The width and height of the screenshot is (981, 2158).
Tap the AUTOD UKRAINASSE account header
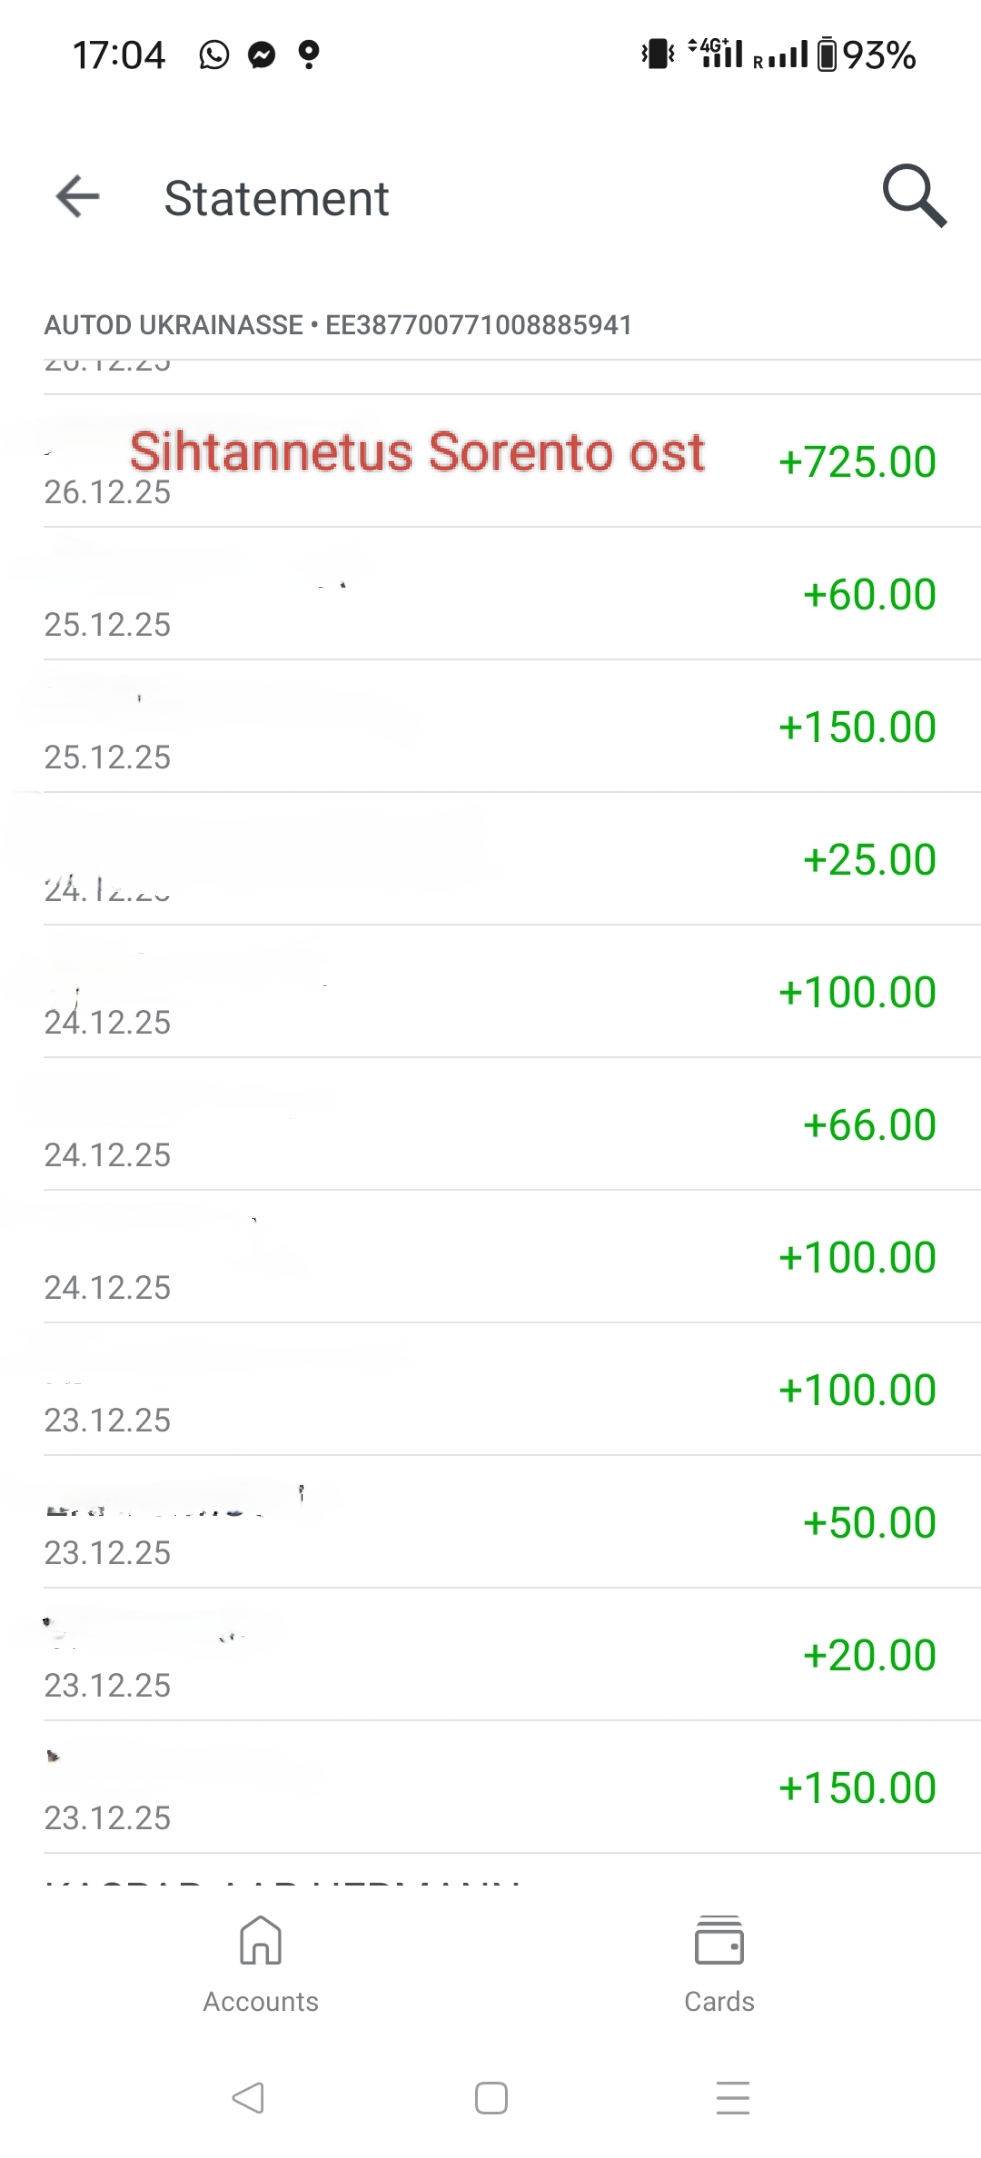(x=338, y=325)
